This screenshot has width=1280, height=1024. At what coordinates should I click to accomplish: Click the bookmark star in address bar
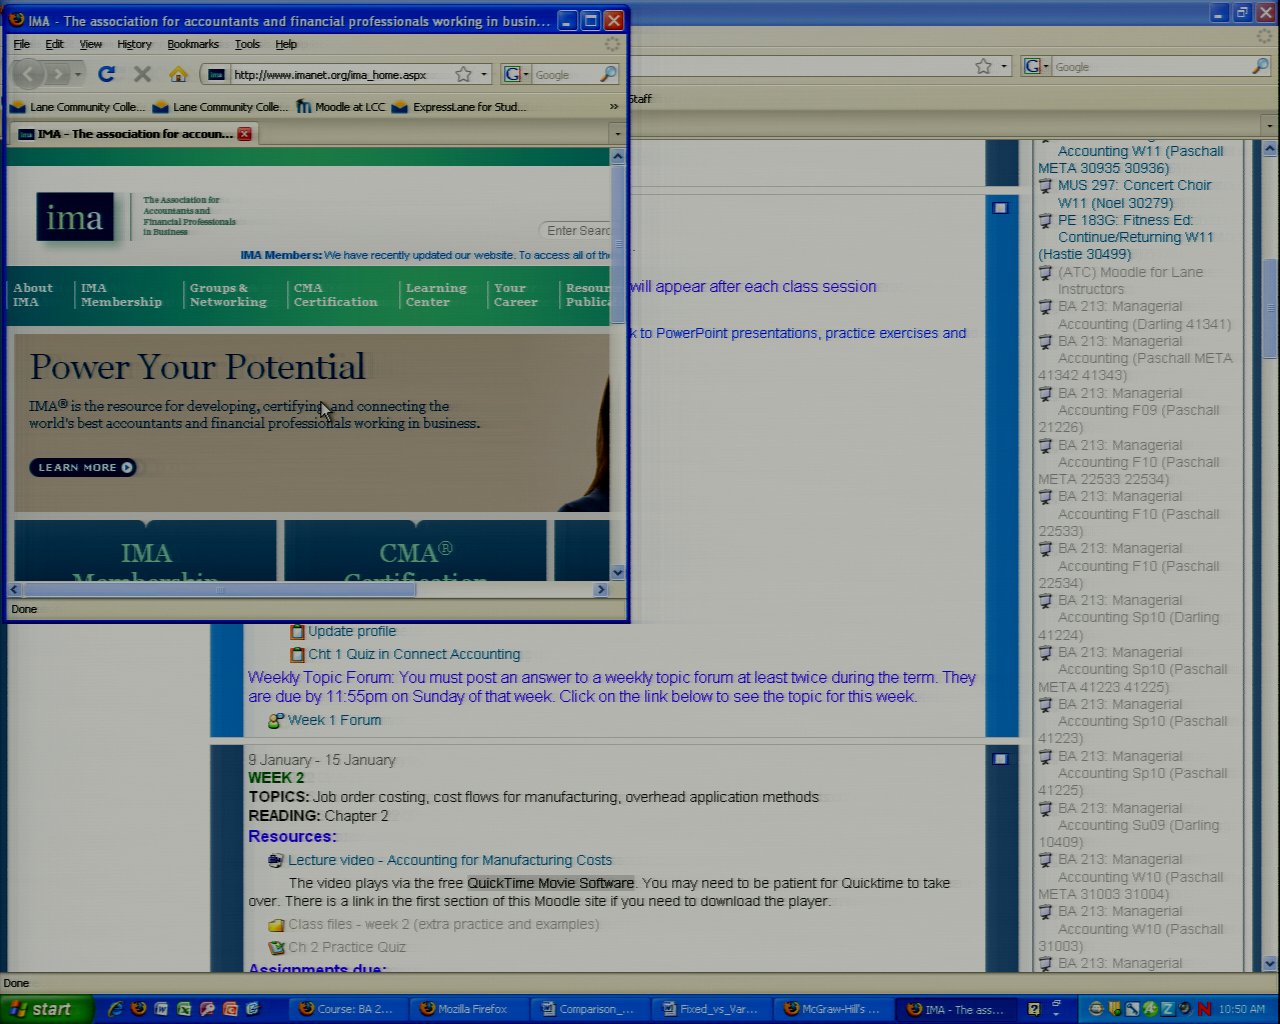(x=463, y=74)
